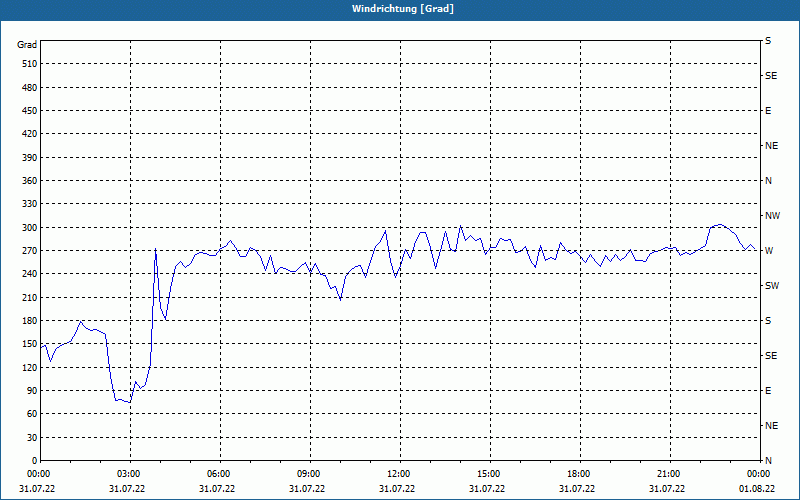Click the 450 degree axis label
Screen dimensions: 800x500
(30, 111)
